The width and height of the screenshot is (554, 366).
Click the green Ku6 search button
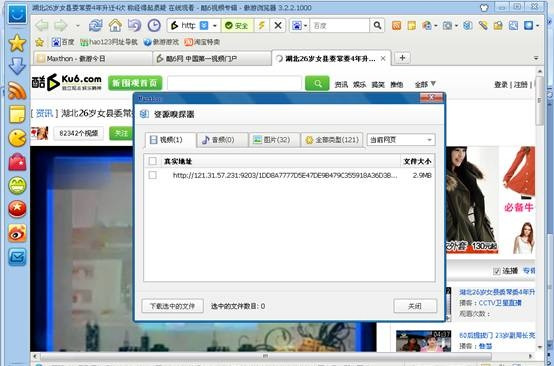click(x=317, y=84)
